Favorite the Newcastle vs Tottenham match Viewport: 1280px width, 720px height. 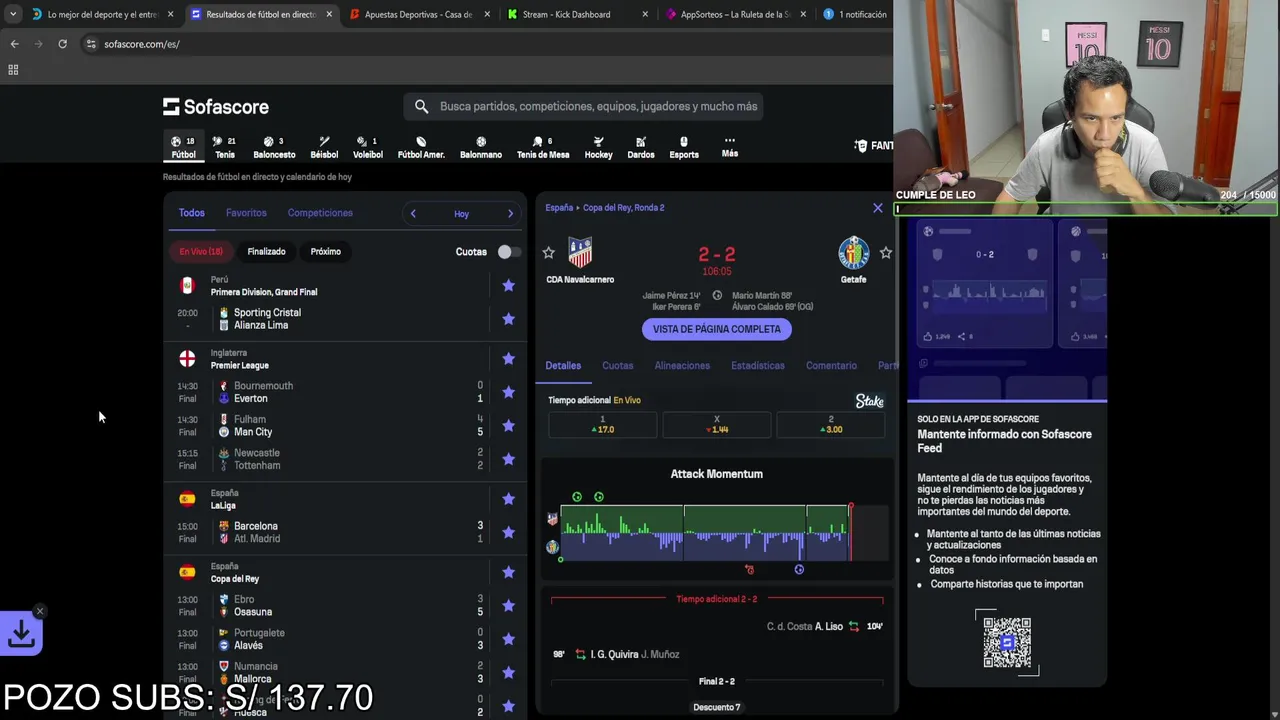[508, 459]
